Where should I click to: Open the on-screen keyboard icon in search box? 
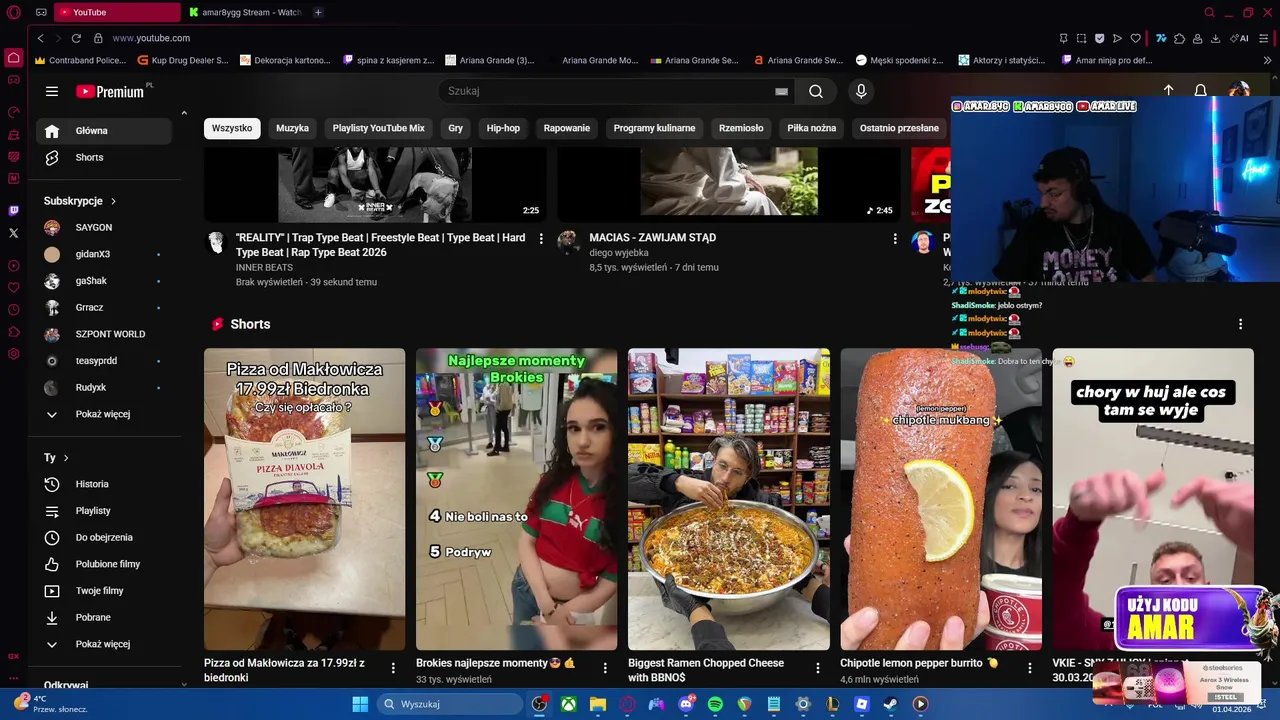pos(781,91)
